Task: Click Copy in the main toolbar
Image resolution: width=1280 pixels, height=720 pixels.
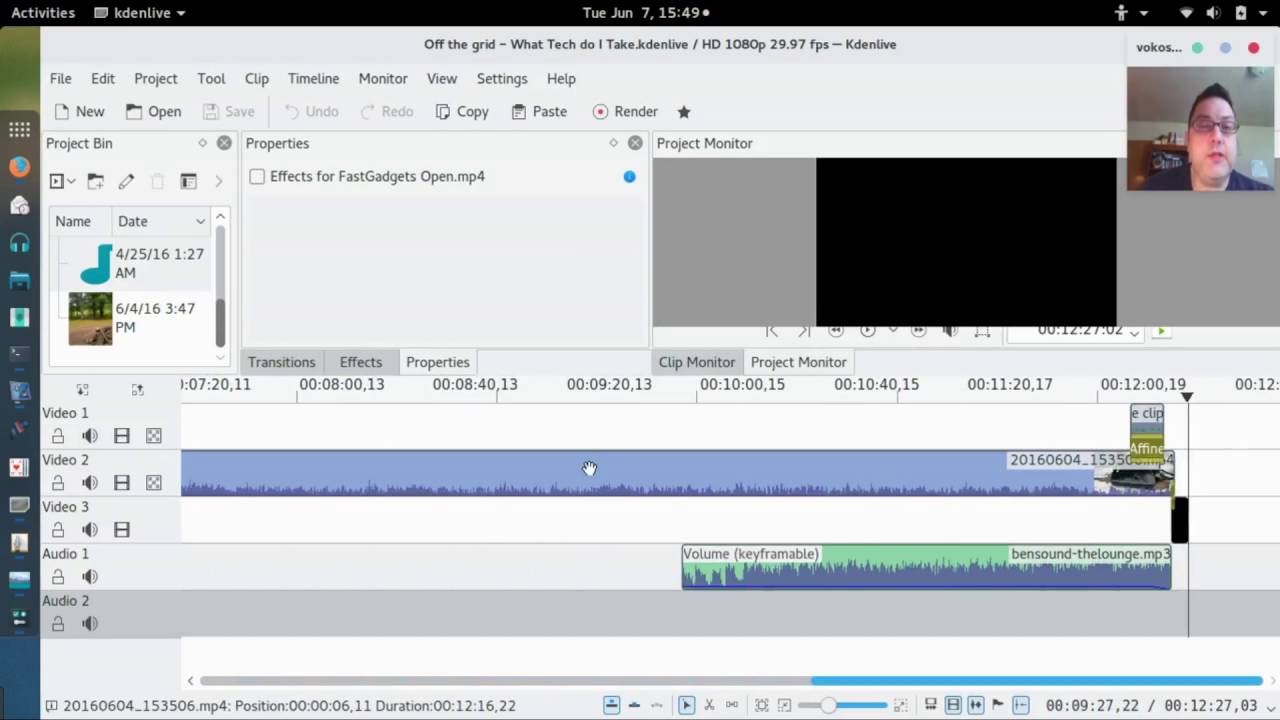Action: (462, 112)
